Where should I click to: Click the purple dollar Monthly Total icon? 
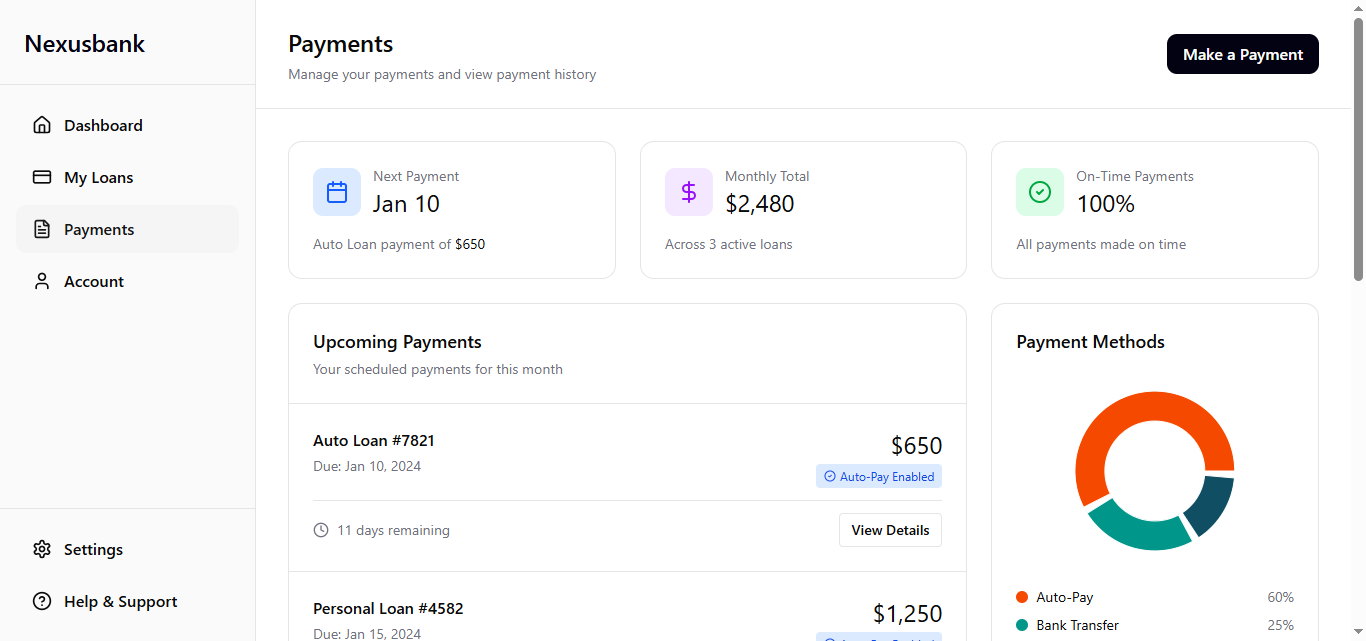click(689, 192)
